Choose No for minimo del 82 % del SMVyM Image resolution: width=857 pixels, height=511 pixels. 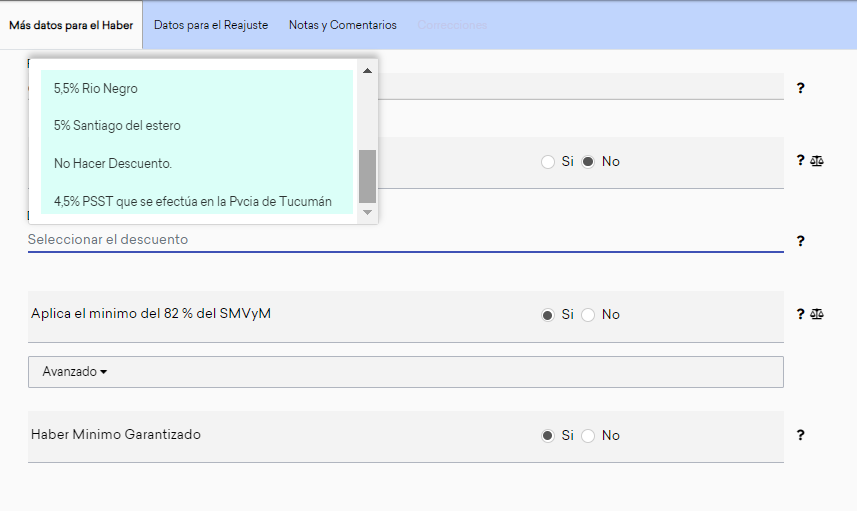pos(588,315)
